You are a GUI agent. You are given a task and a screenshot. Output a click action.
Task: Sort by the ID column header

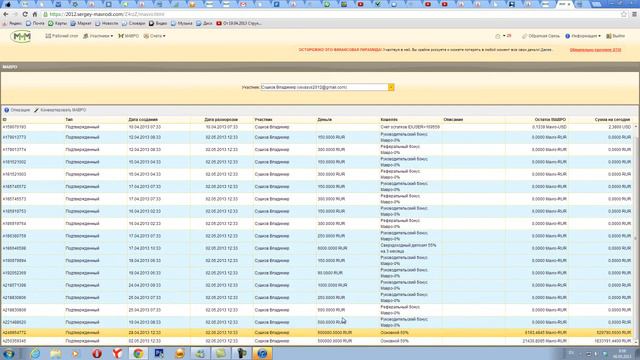point(4,120)
